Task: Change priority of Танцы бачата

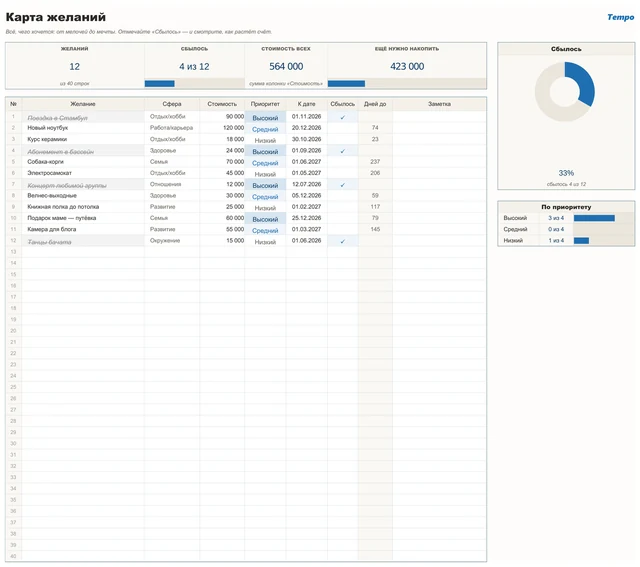Action: (265, 242)
